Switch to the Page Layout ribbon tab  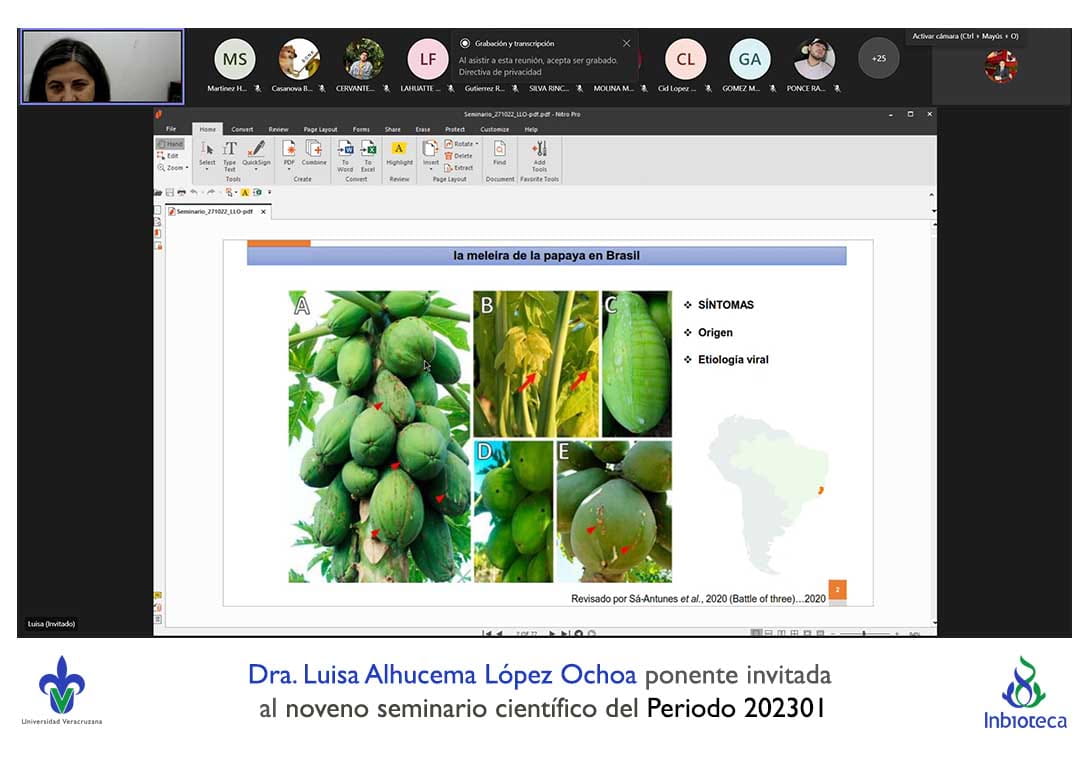tap(320, 129)
